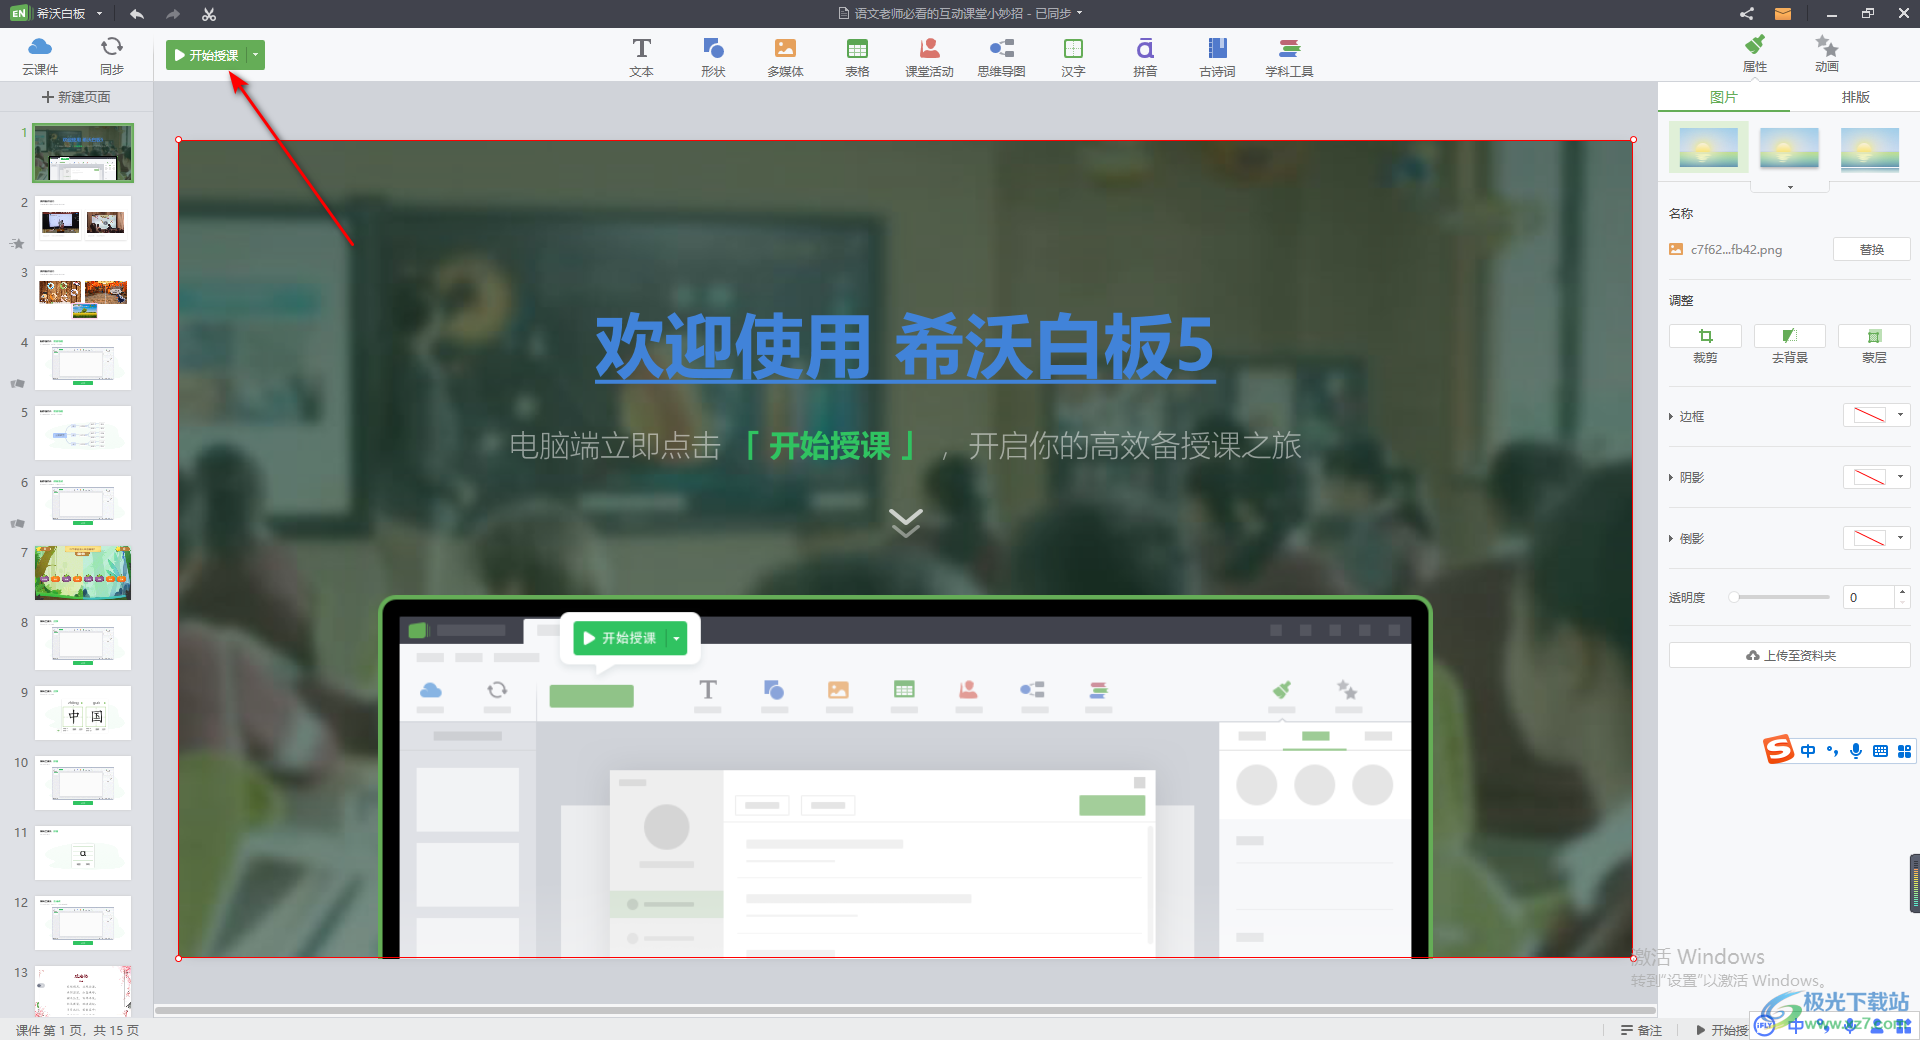Screen dimensions: 1920x1040
Task: Select slide 2 thumbnail
Action: [83, 222]
